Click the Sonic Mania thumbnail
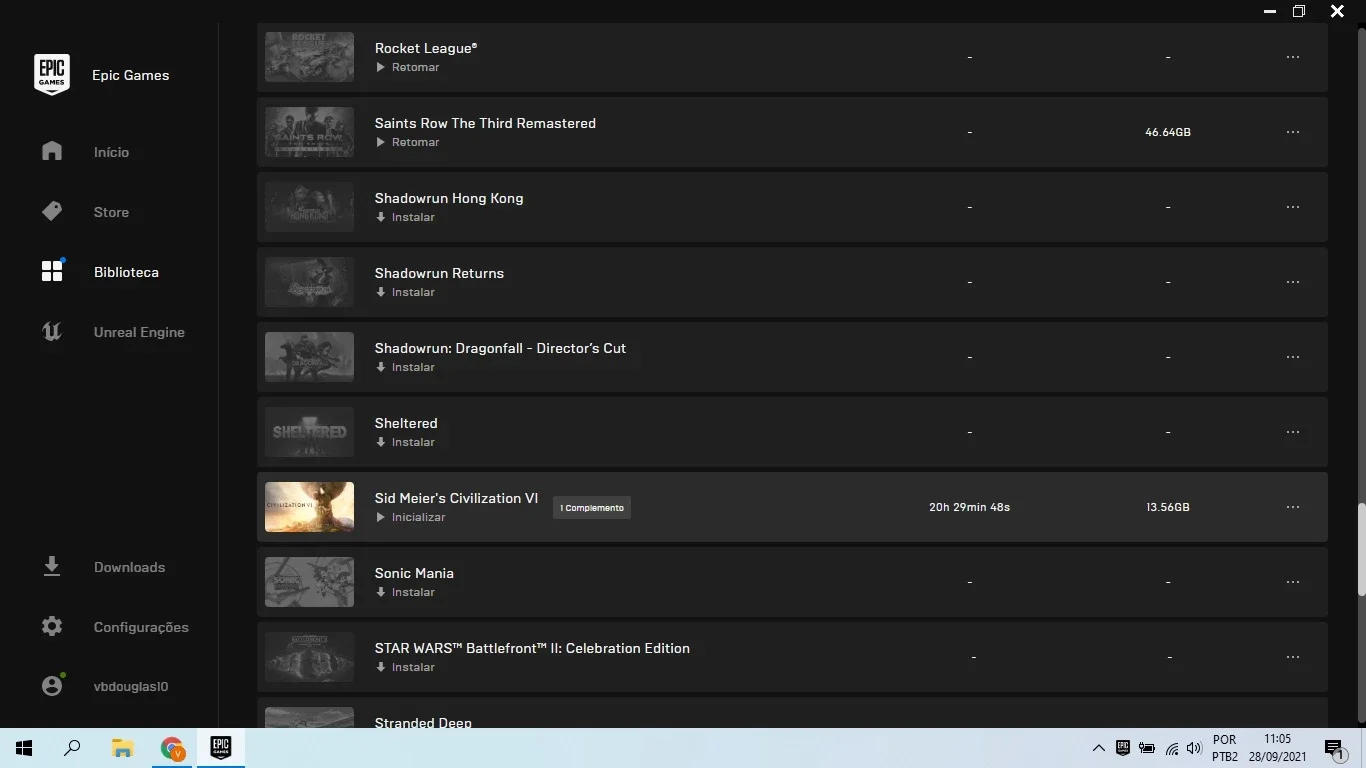The height and width of the screenshot is (768, 1366). 309,582
